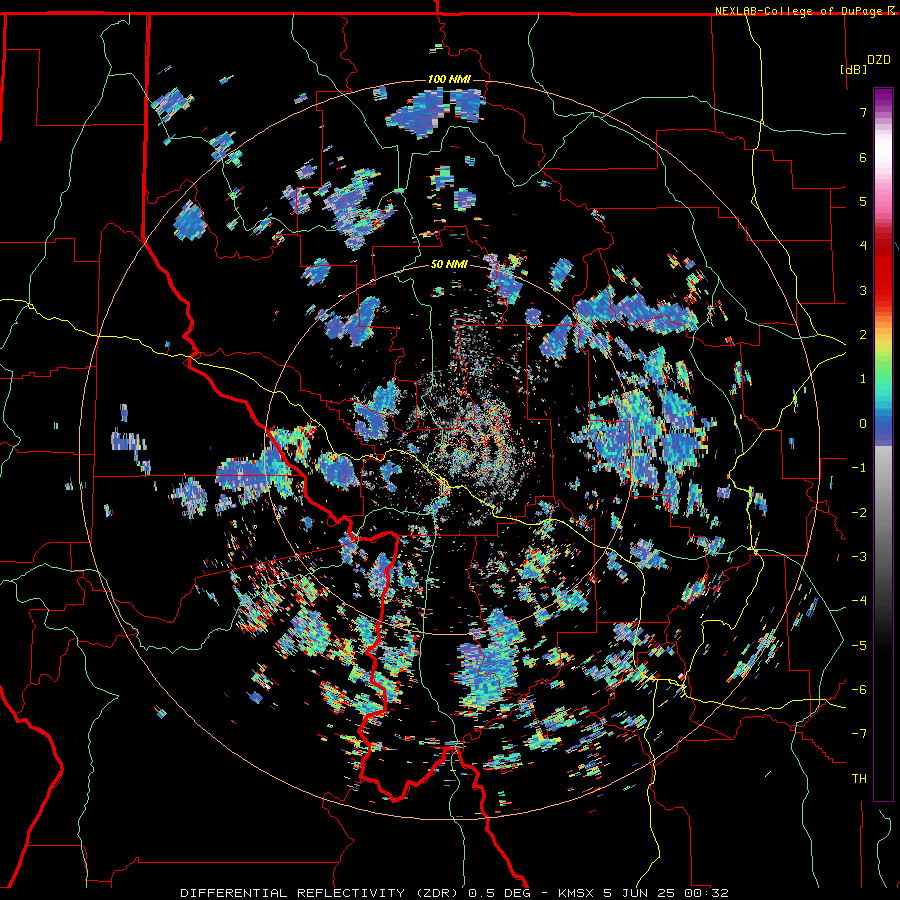Click the NEXLAB-College of DuPage watermark text
The image size is (900, 900).
point(799,11)
